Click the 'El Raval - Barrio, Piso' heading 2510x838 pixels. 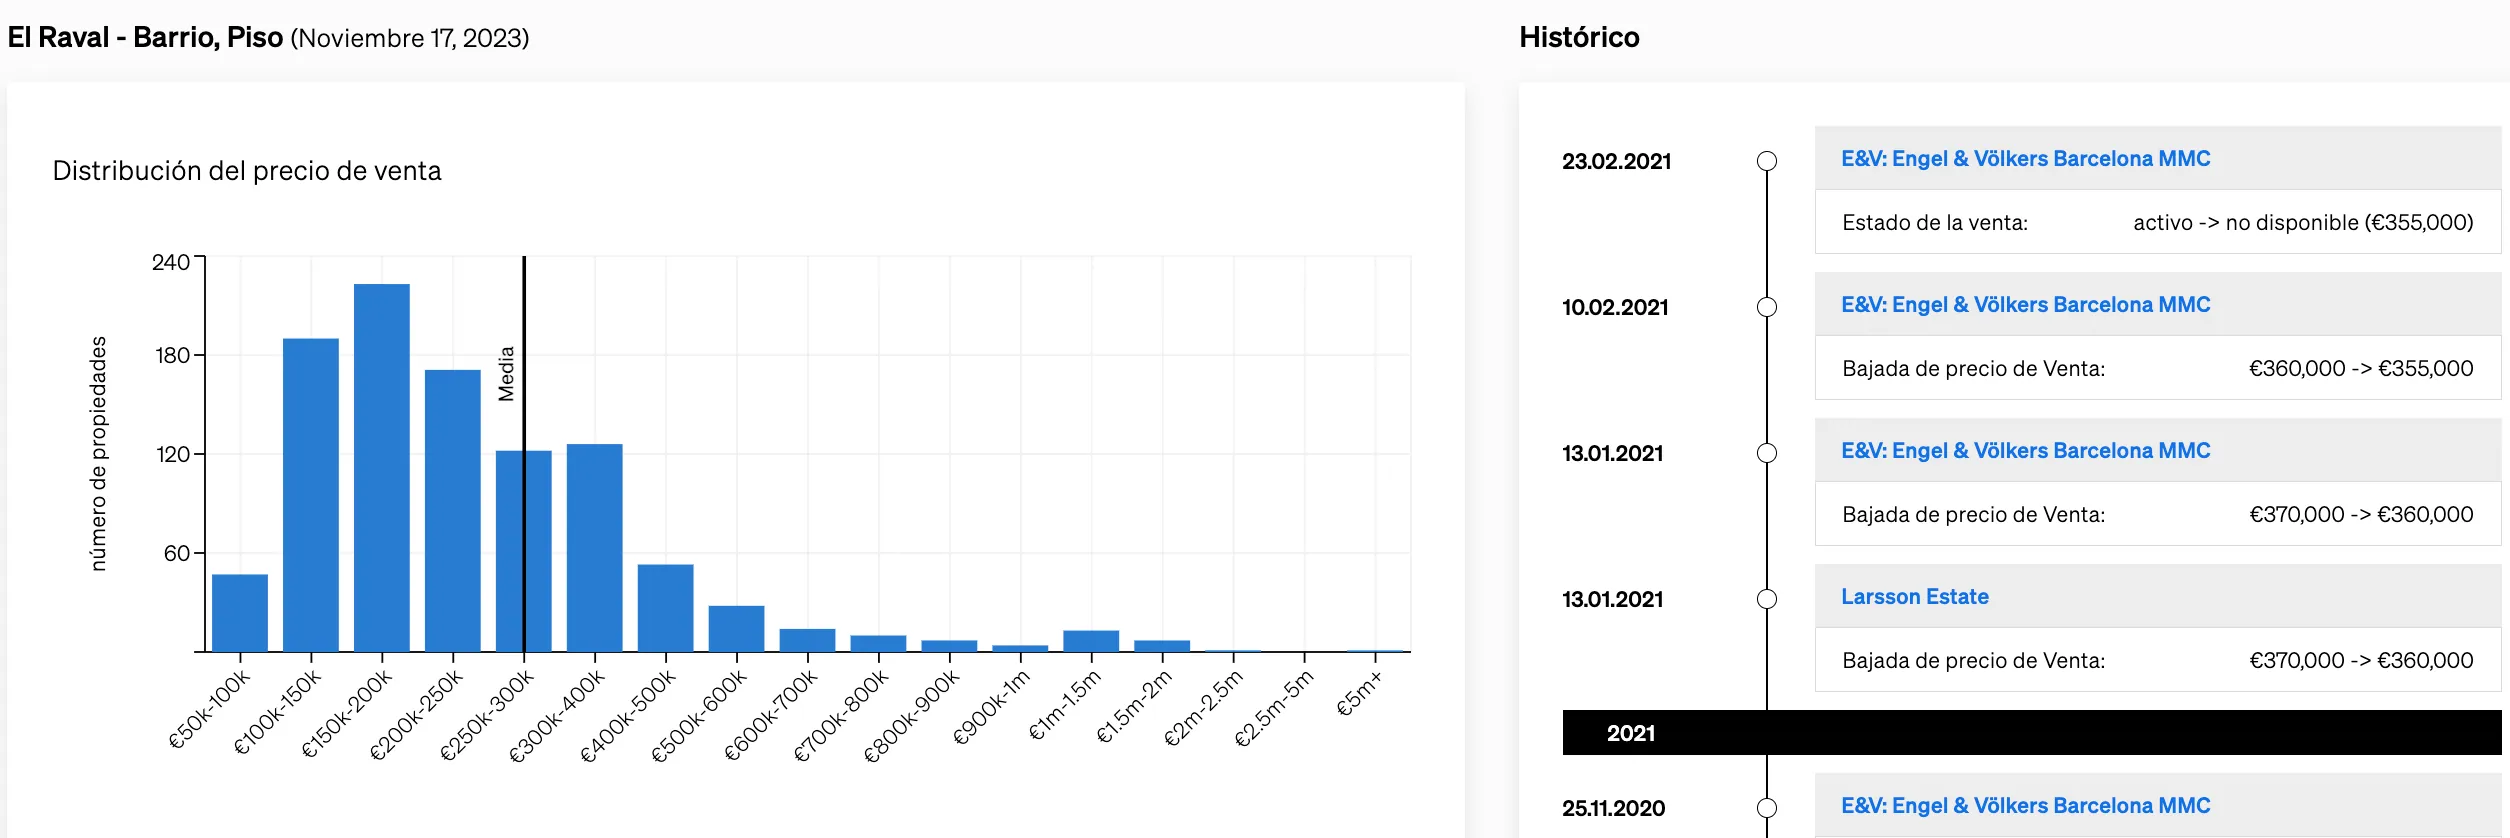point(146,38)
